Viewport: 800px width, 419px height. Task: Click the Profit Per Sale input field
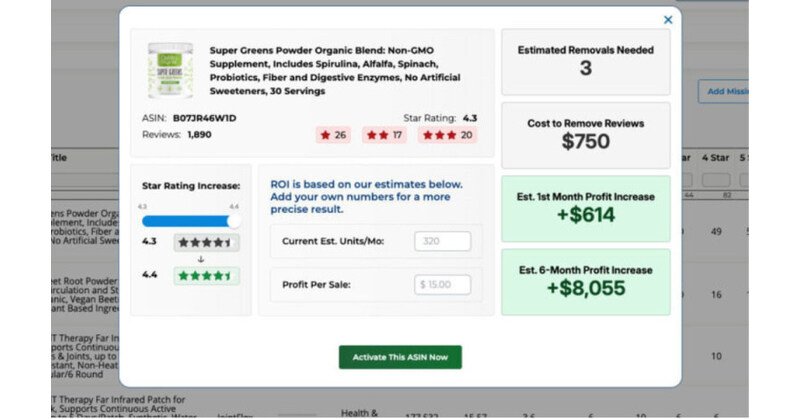[x=442, y=285]
